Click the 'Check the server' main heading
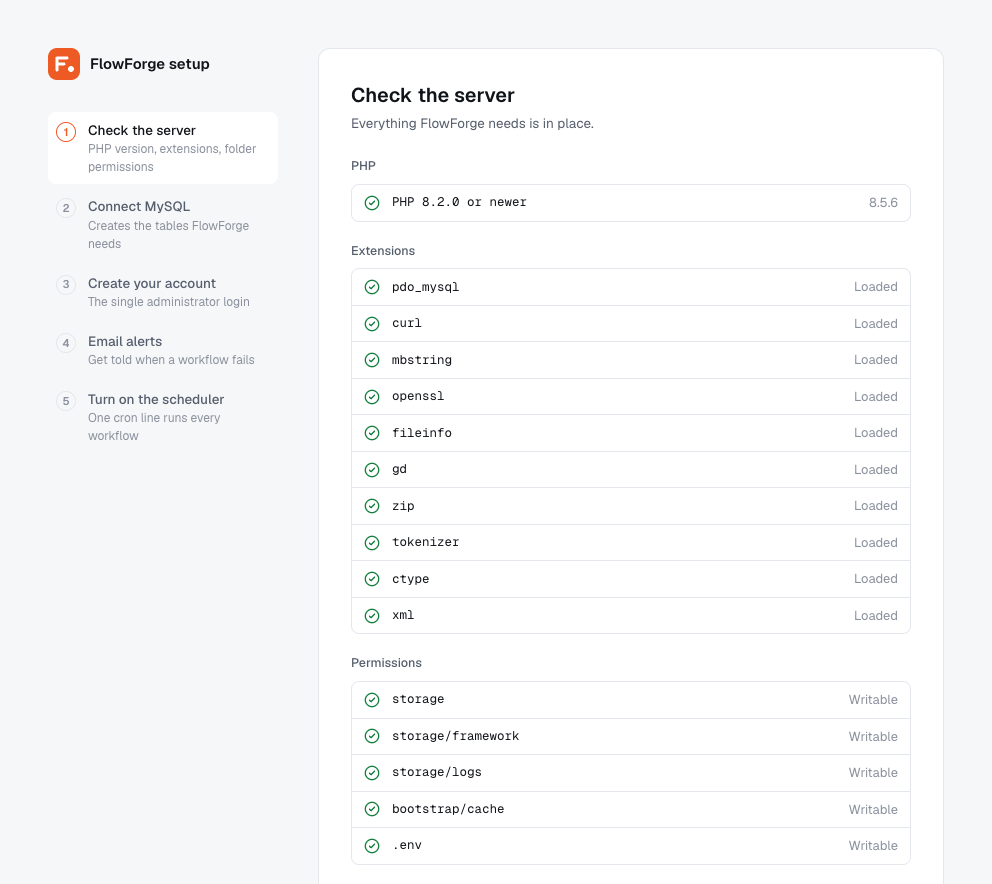Screen dimensions: 992x884 click(x=433, y=95)
